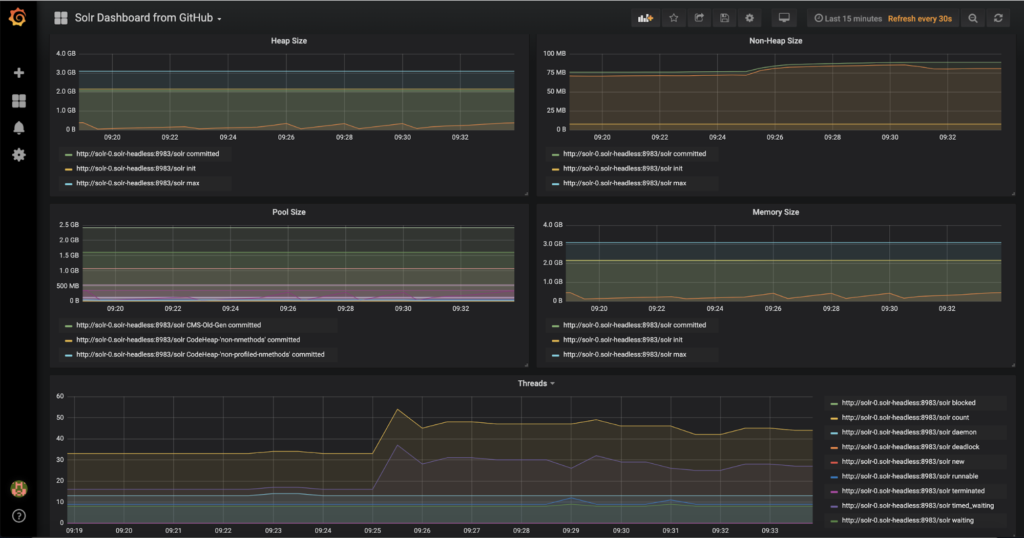
Task: Click the 2.5 GB y-axis label in Pool Size
Action: tap(69, 225)
